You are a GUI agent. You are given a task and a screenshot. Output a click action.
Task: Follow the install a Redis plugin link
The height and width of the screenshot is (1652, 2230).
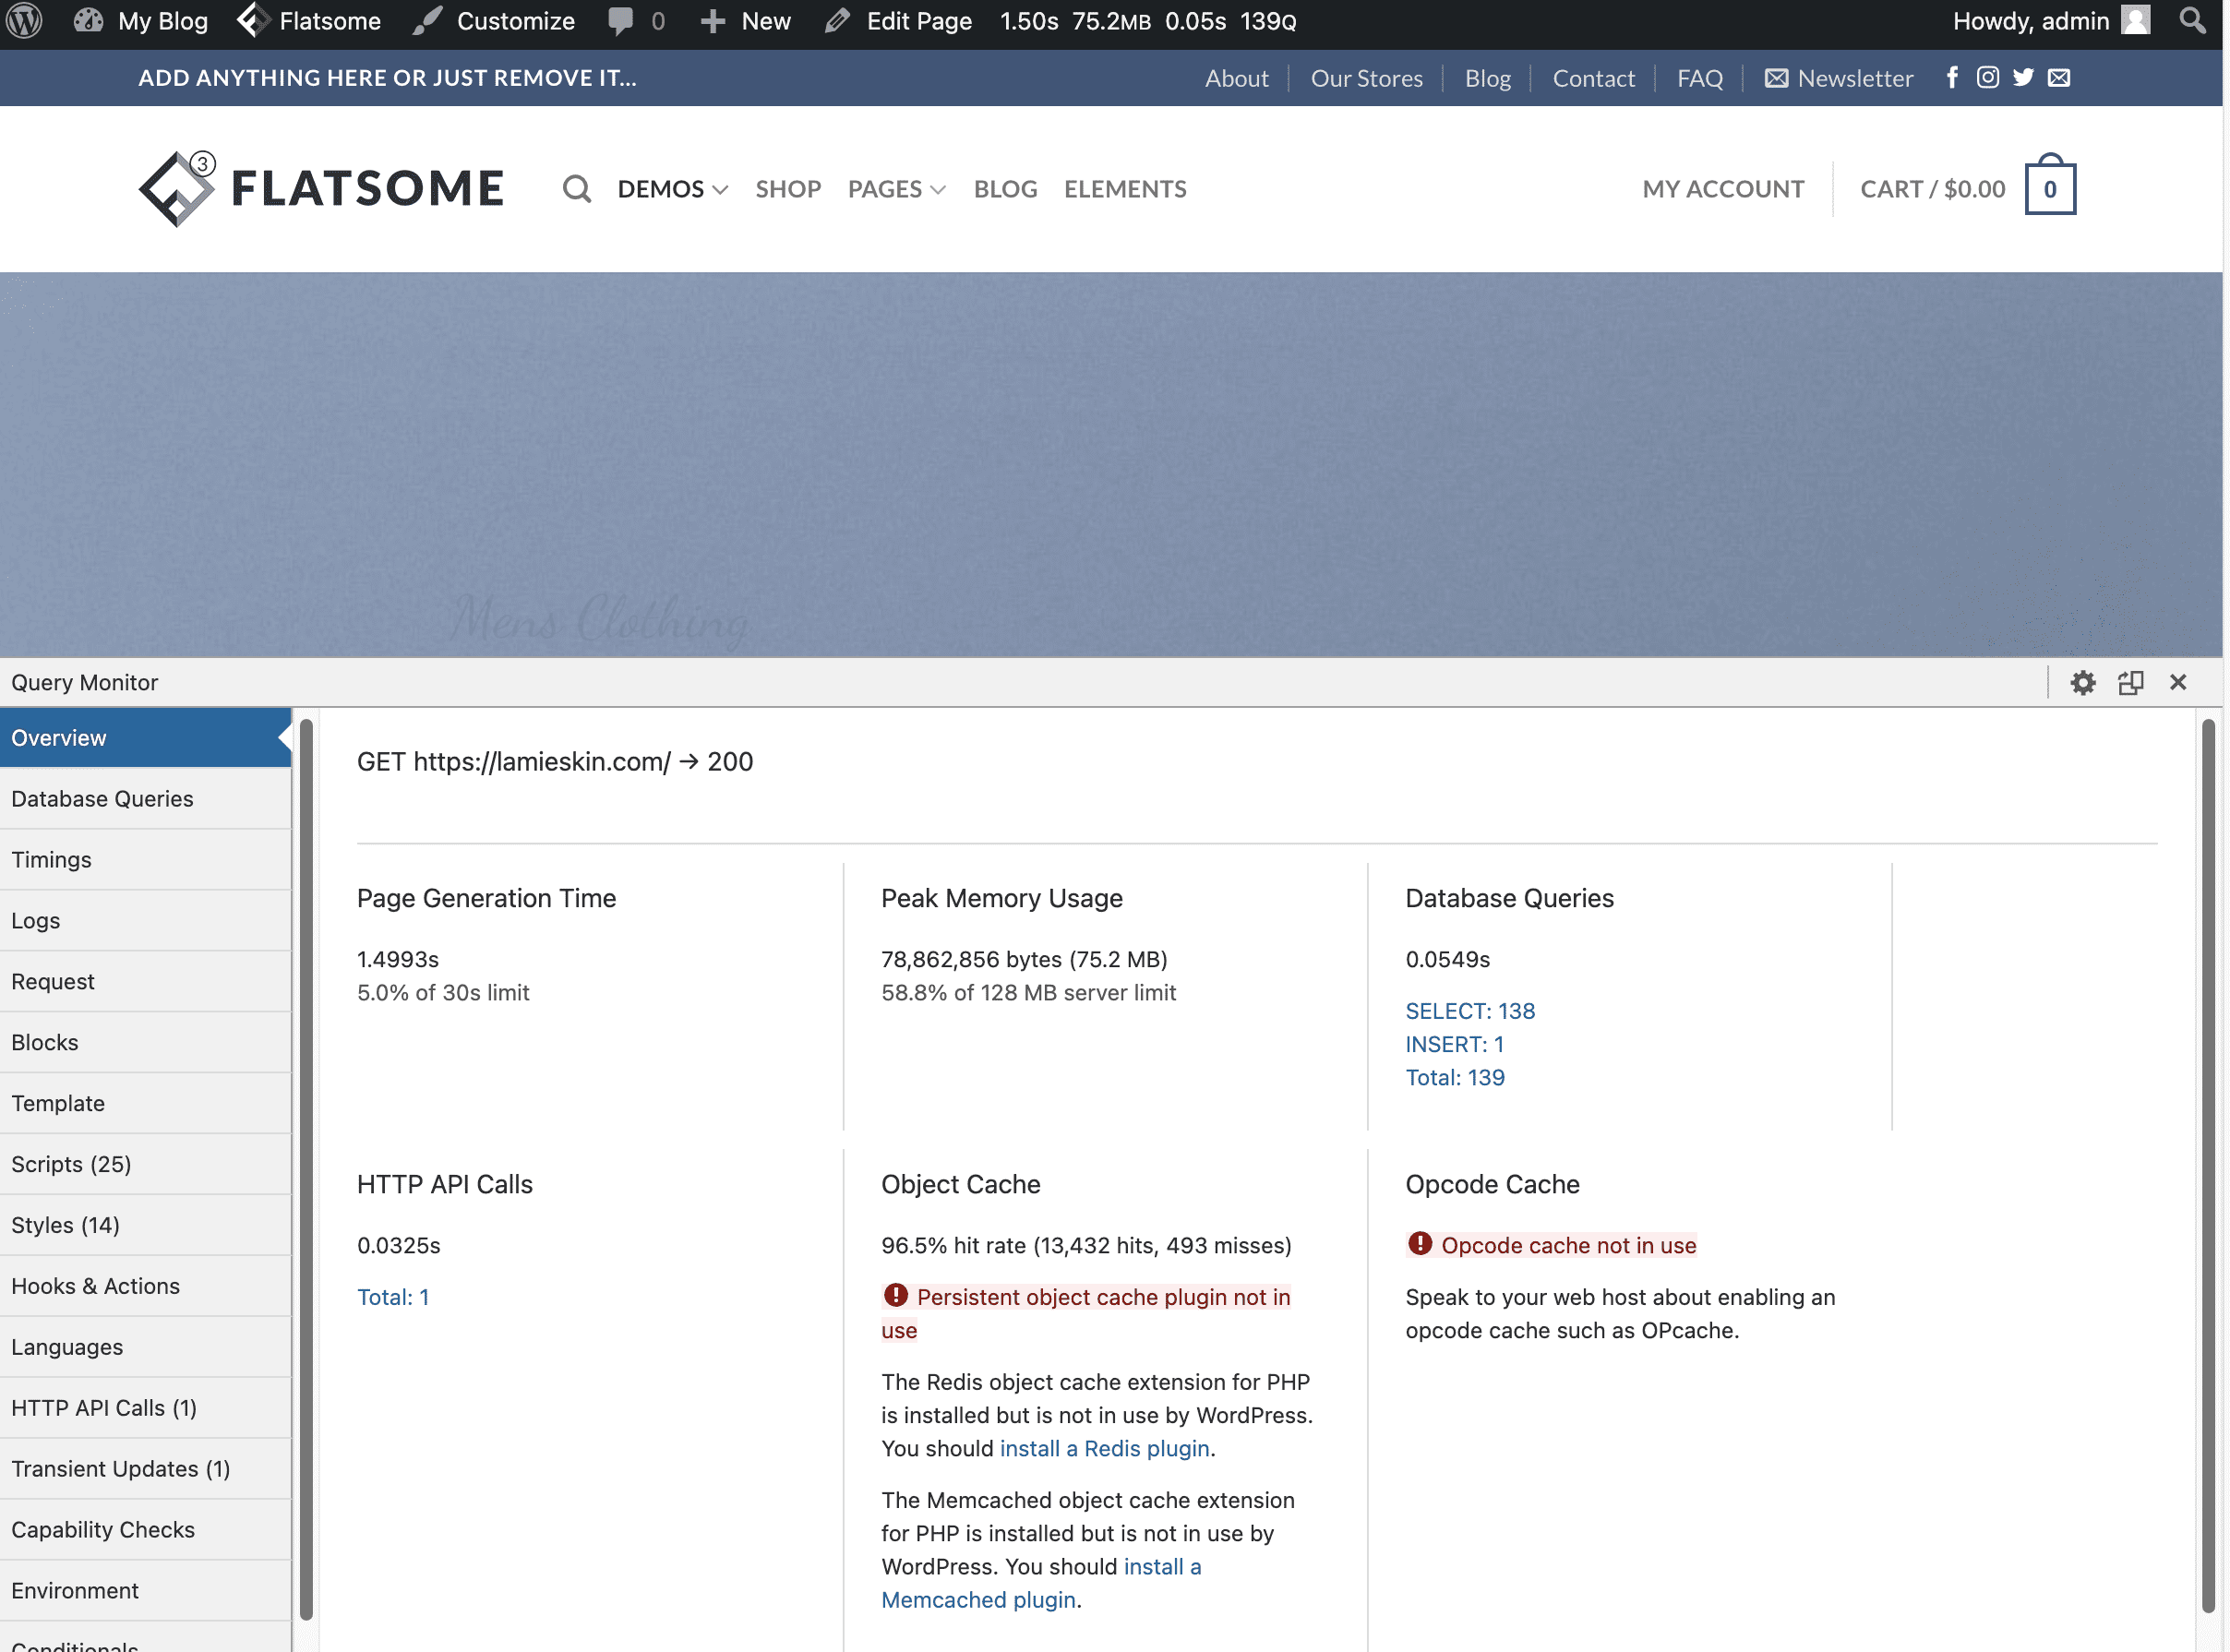click(1104, 1449)
